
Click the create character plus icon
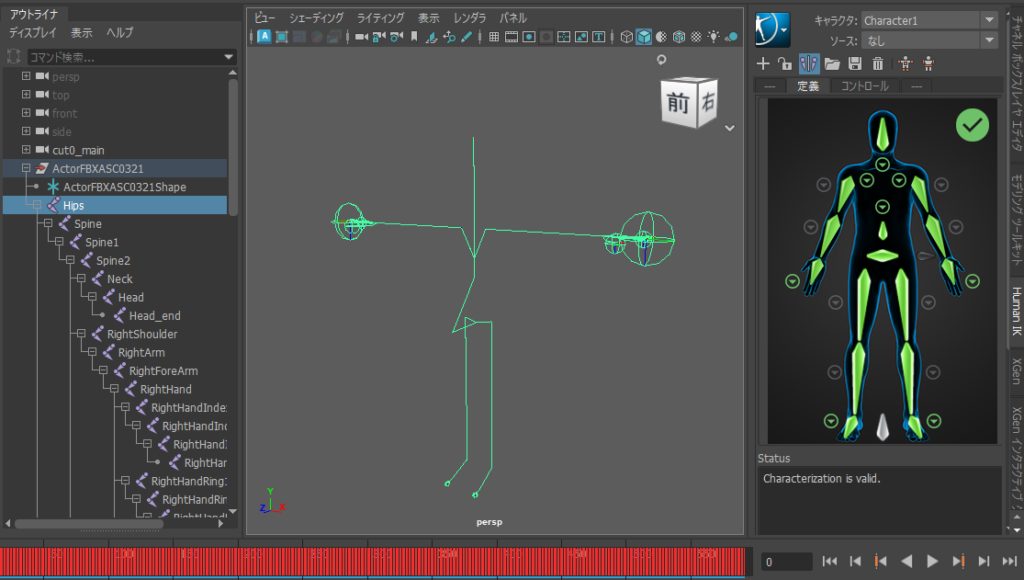(x=763, y=64)
